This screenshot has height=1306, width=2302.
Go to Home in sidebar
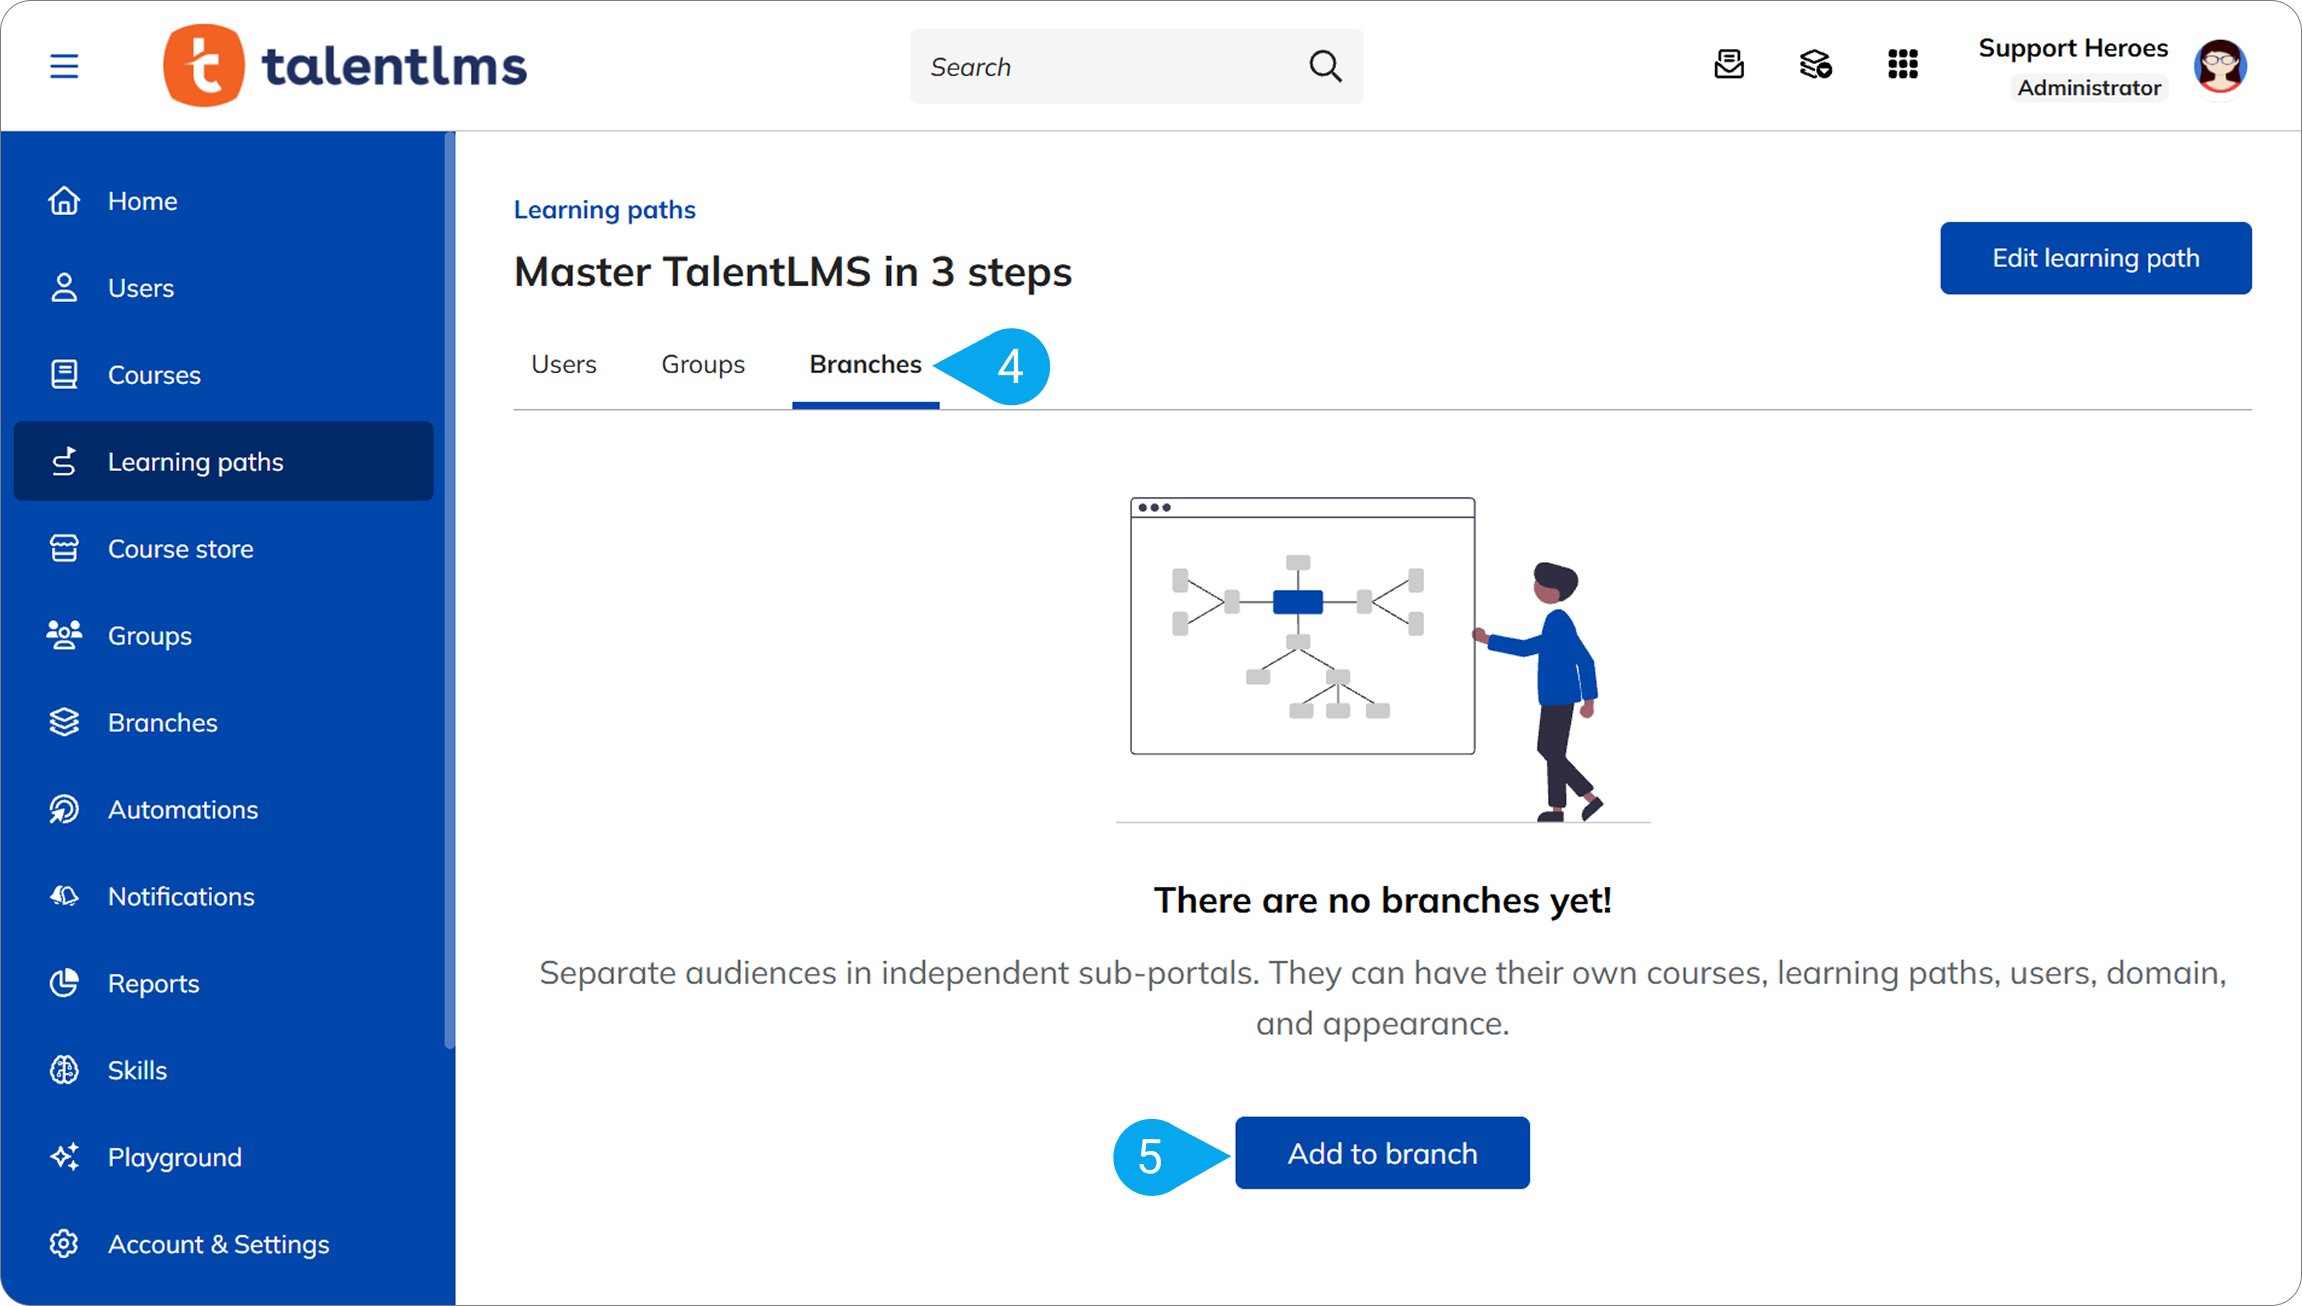pos(224,200)
